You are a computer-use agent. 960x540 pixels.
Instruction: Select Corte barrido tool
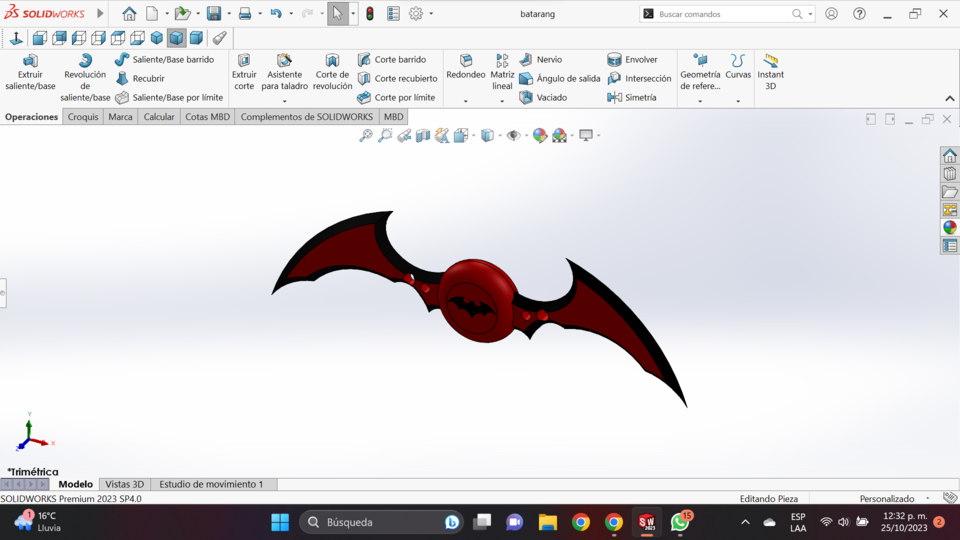tap(392, 59)
